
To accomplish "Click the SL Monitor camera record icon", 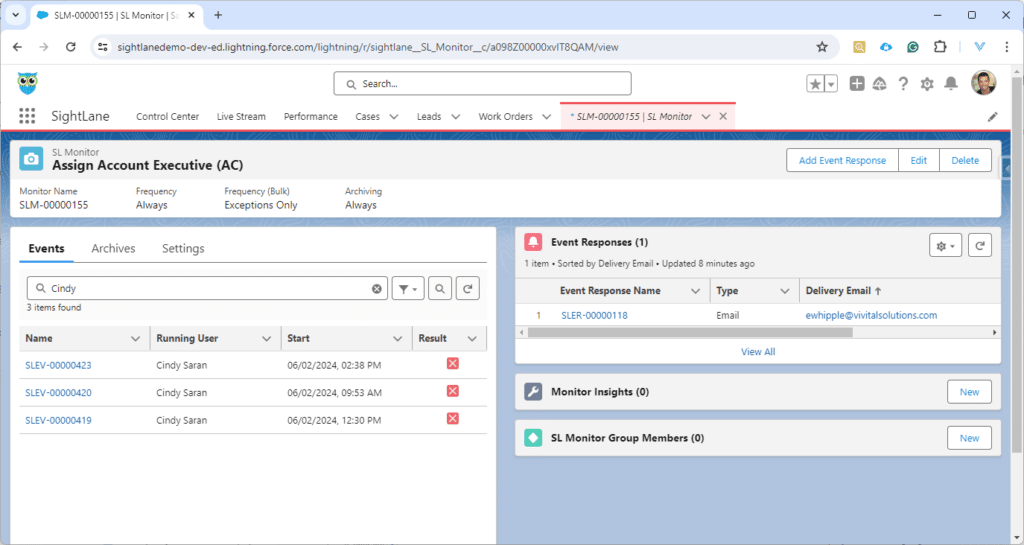I will pyautogui.click(x=31, y=159).
